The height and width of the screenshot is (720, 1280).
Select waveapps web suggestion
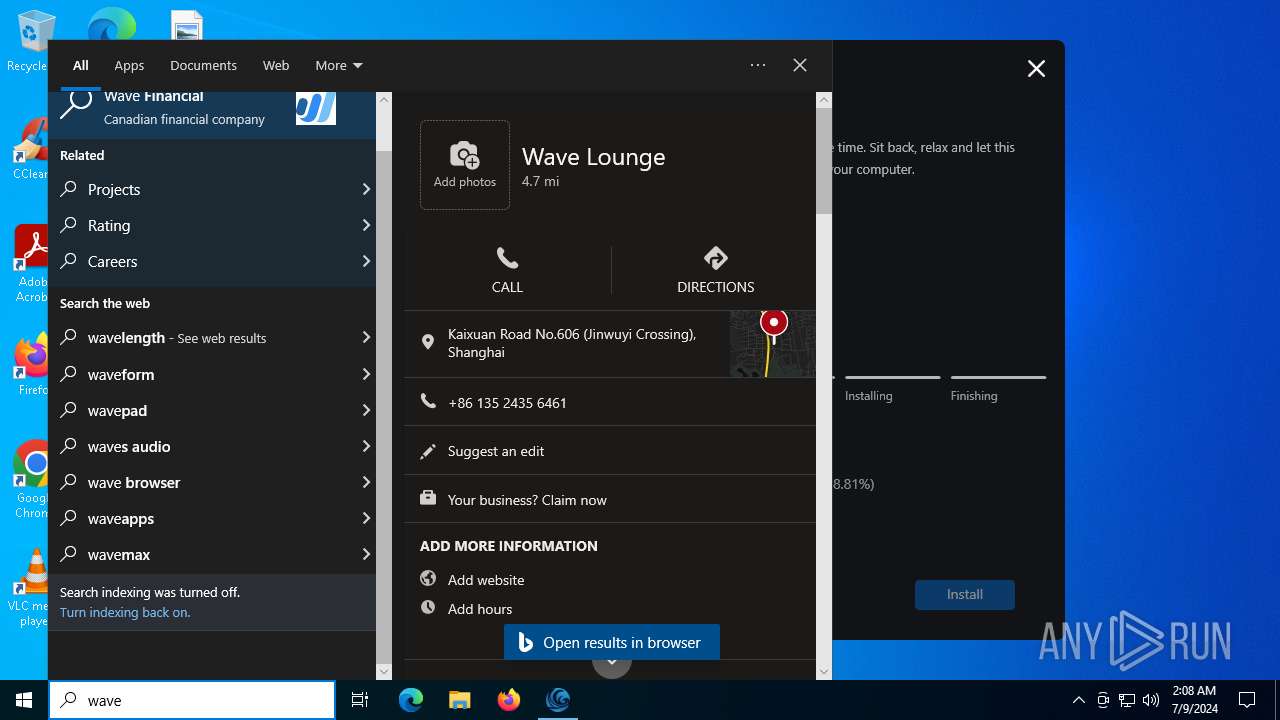tap(212, 518)
